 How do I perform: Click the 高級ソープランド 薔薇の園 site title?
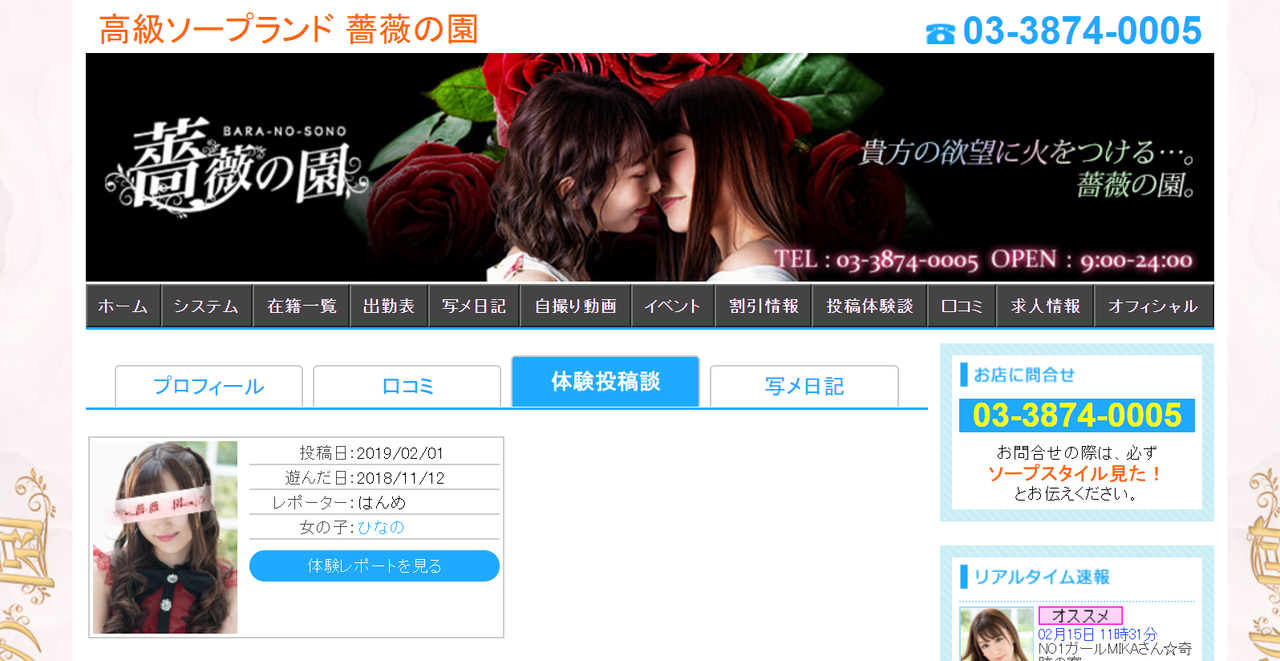point(289,29)
